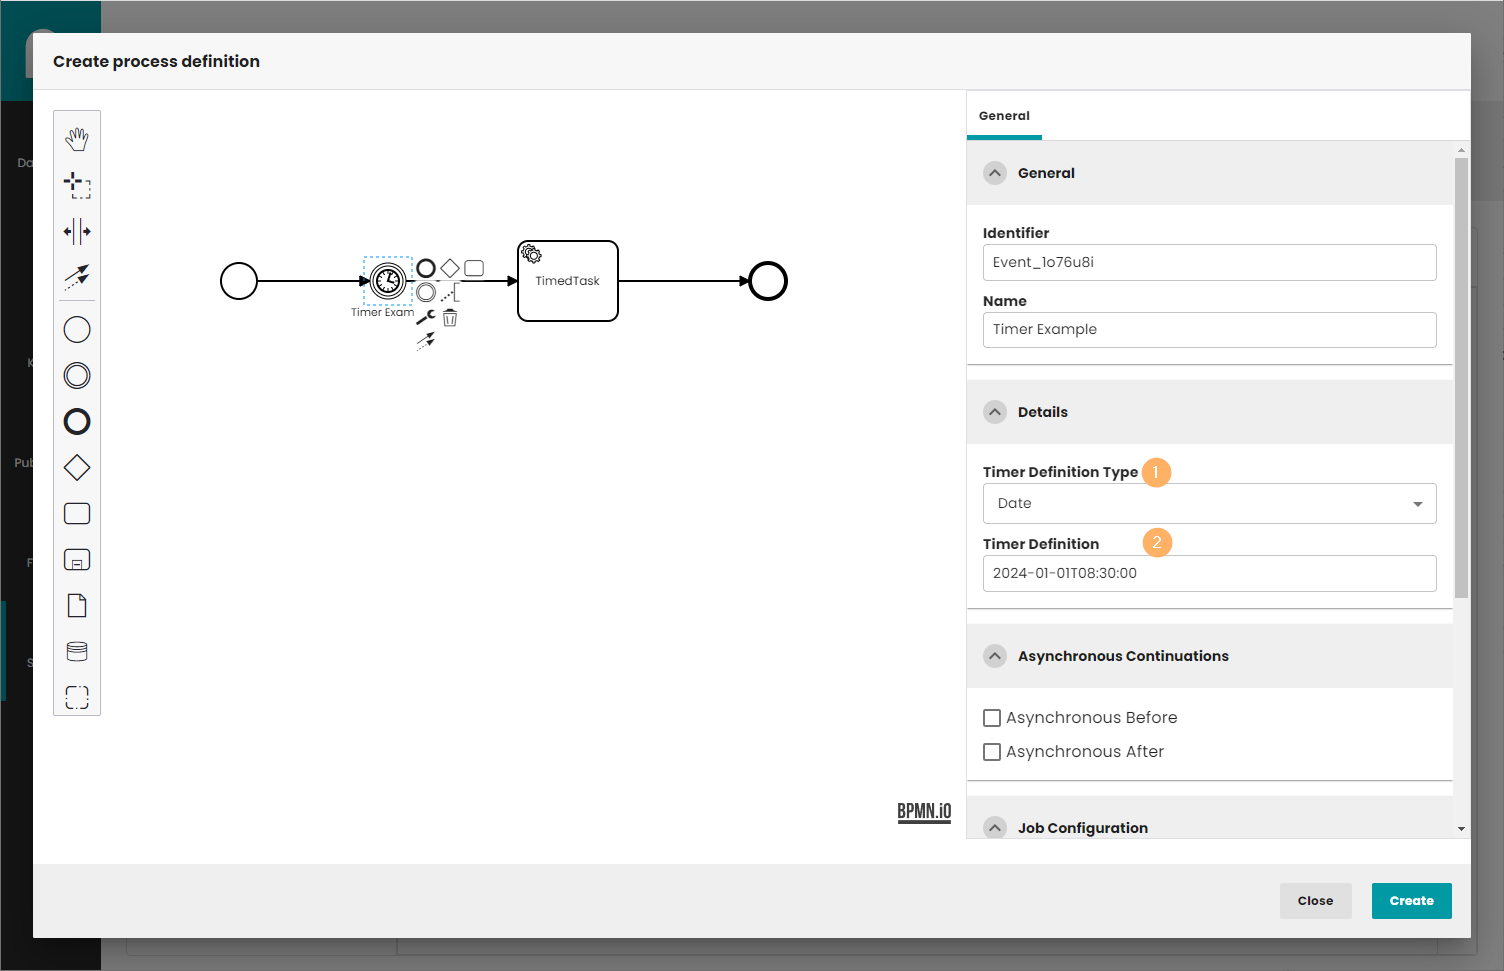The height and width of the screenshot is (971, 1504).
Task: Enable Asynchronous Before checkbox
Action: tap(992, 718)
